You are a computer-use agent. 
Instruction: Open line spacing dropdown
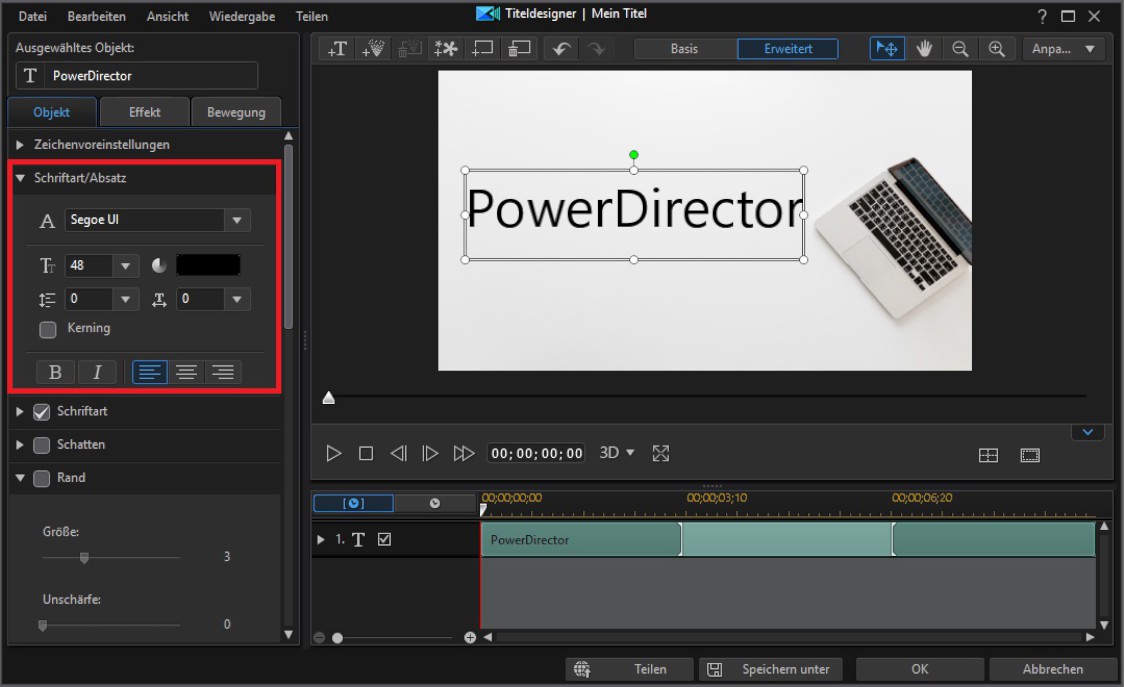126,299
